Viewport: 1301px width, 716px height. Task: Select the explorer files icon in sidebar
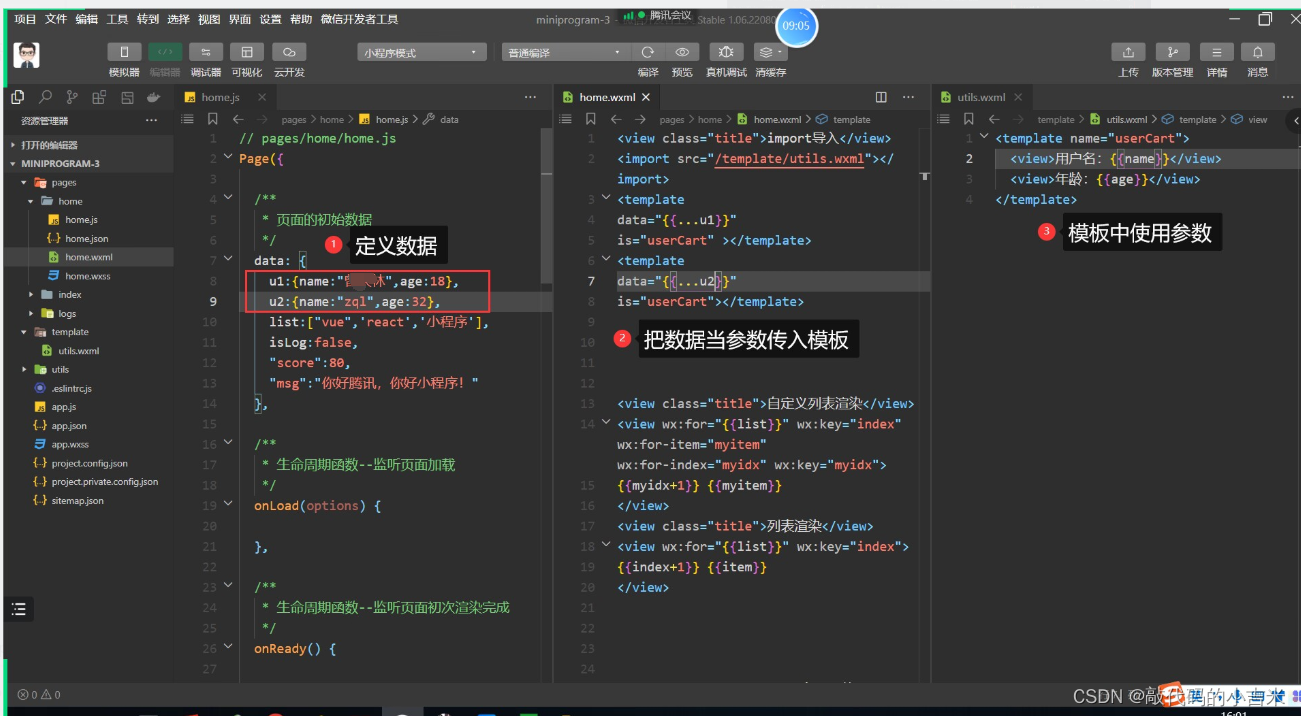(18, 97)
